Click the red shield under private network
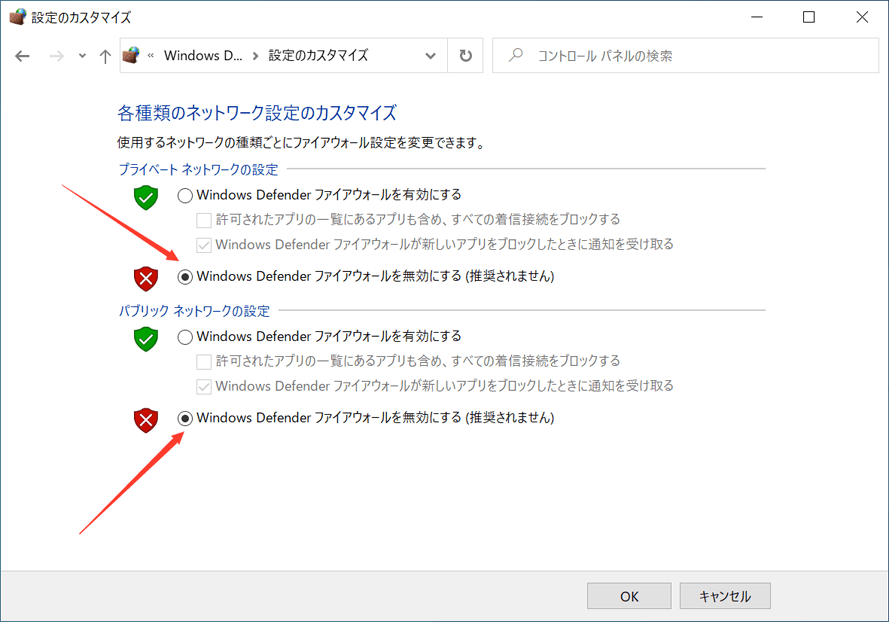Viewport: 889px width, 622px height. tap(146, 278)
